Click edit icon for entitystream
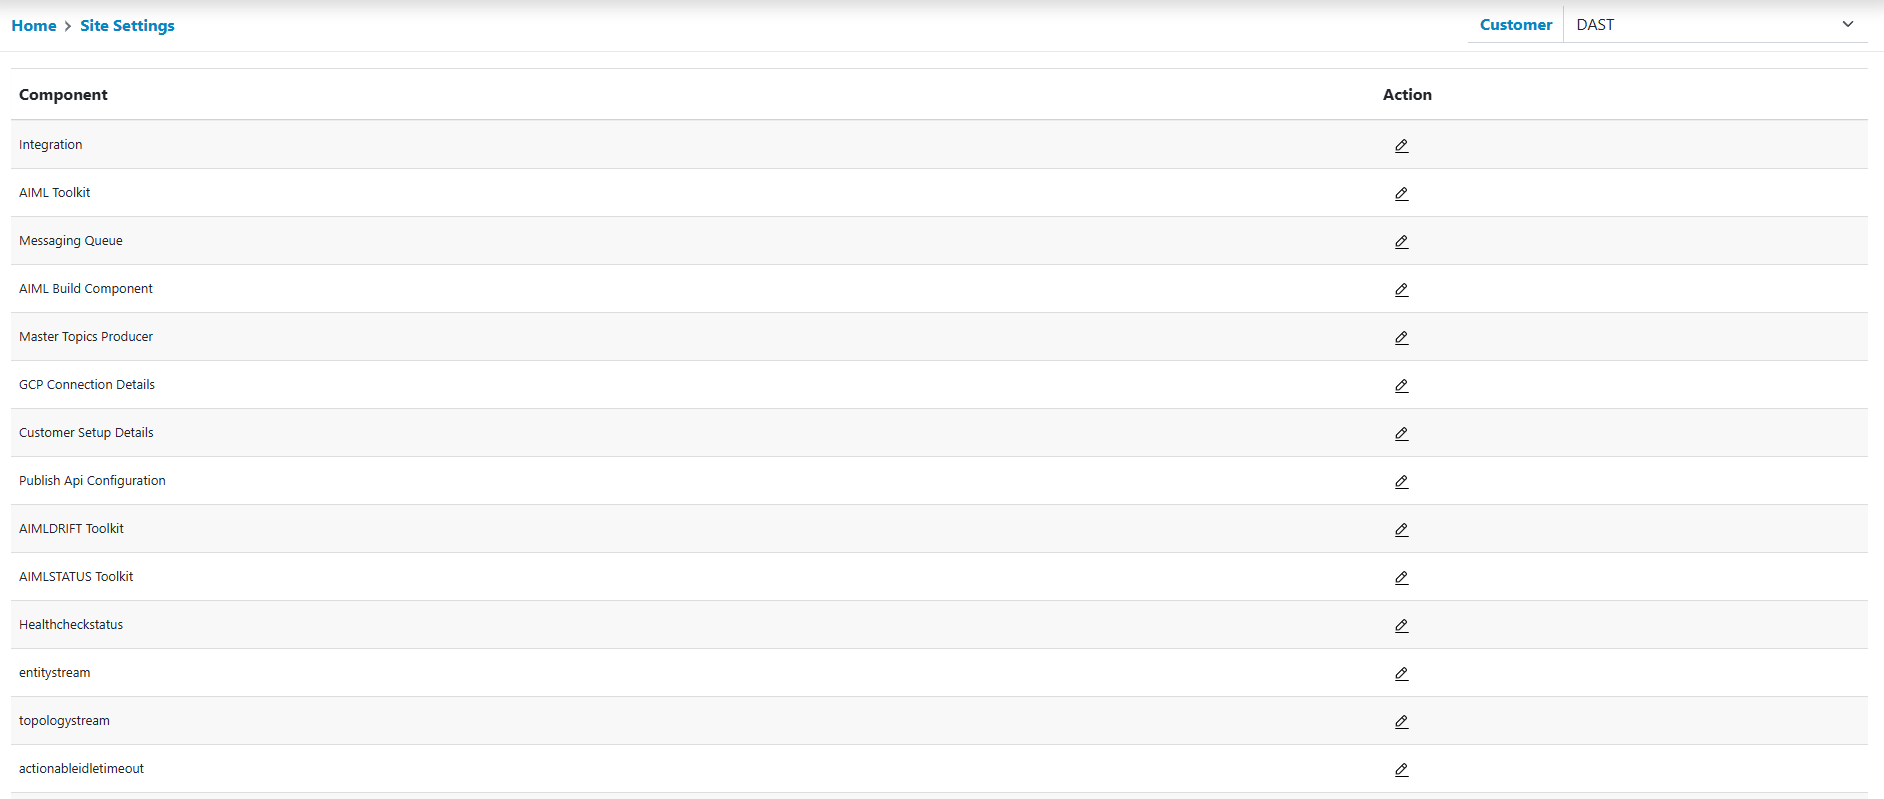The height and width of the screenshot is (799, 1884). [x=1401, y=674]
